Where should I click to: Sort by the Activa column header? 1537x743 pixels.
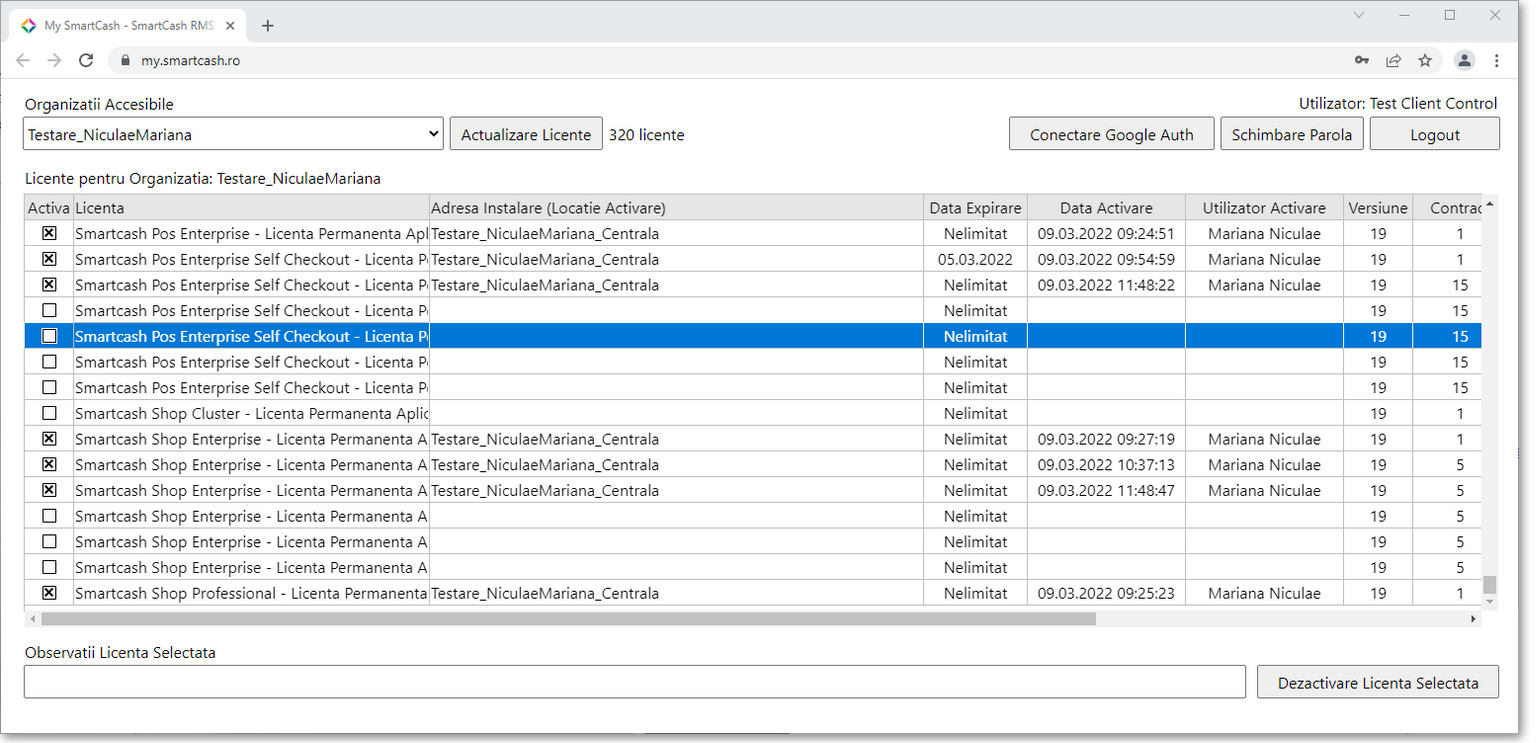tap(49, 208)
